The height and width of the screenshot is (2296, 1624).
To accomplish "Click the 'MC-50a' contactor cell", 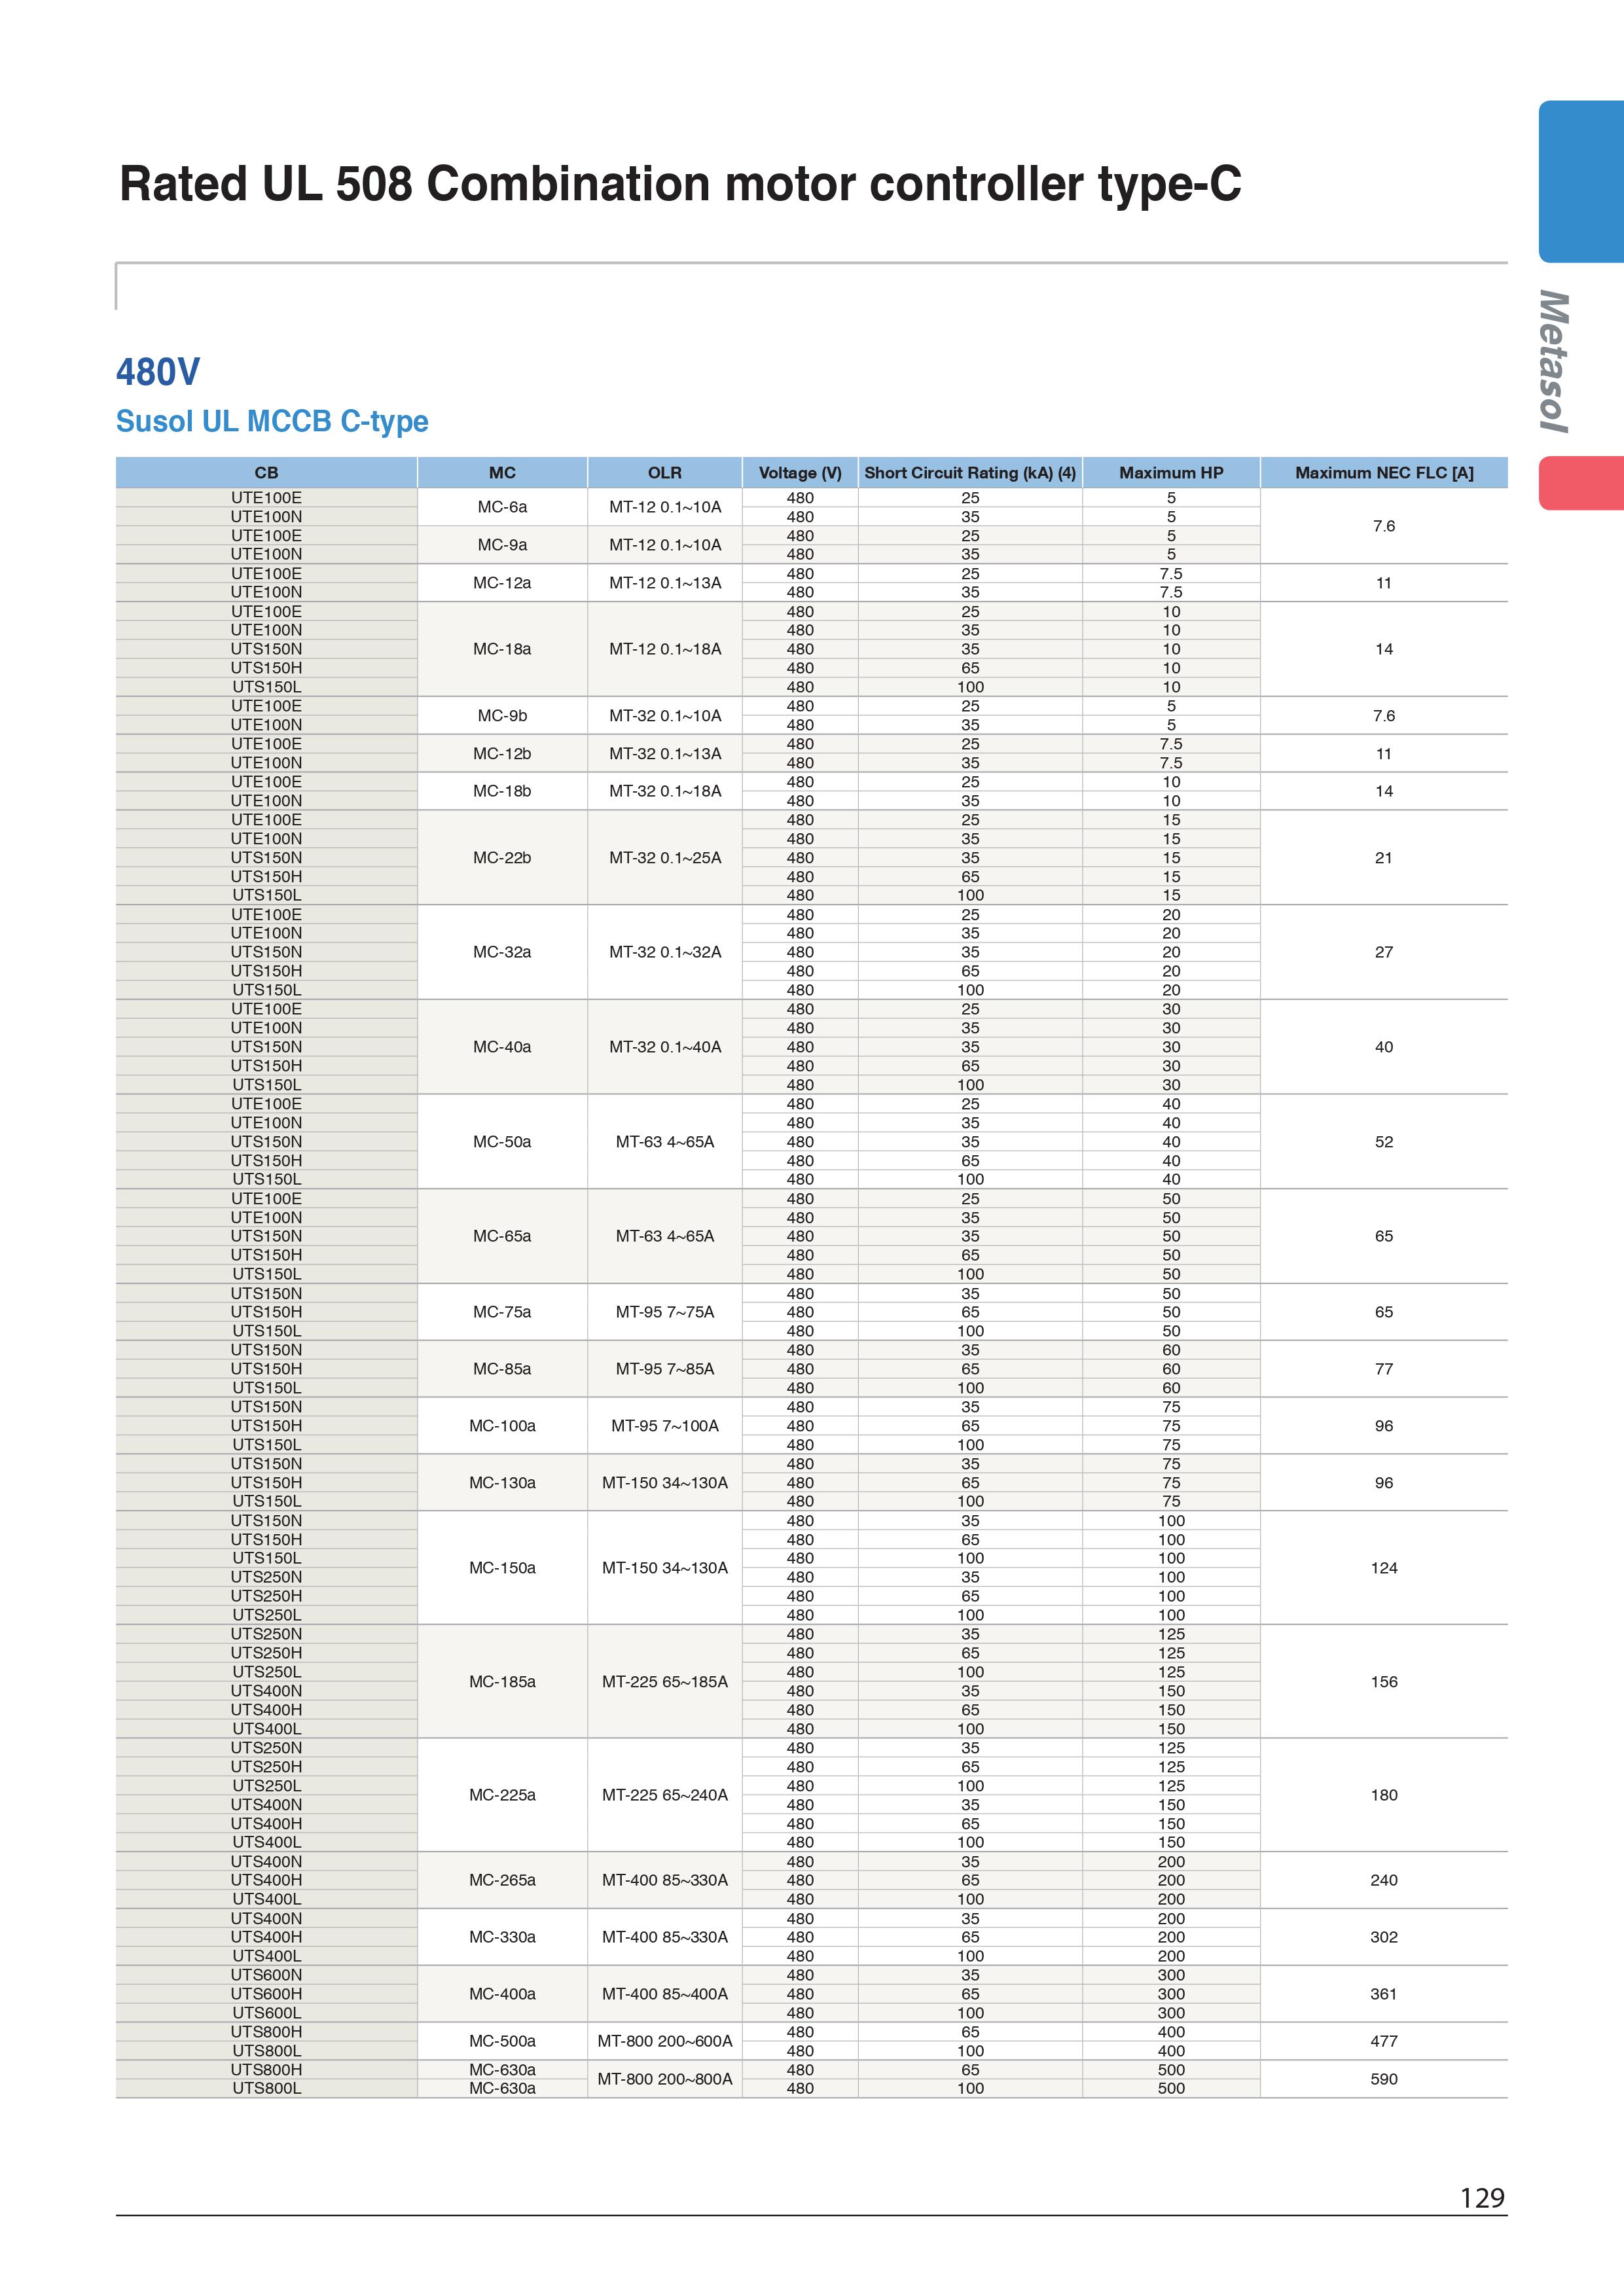I will coord(502,1142).
